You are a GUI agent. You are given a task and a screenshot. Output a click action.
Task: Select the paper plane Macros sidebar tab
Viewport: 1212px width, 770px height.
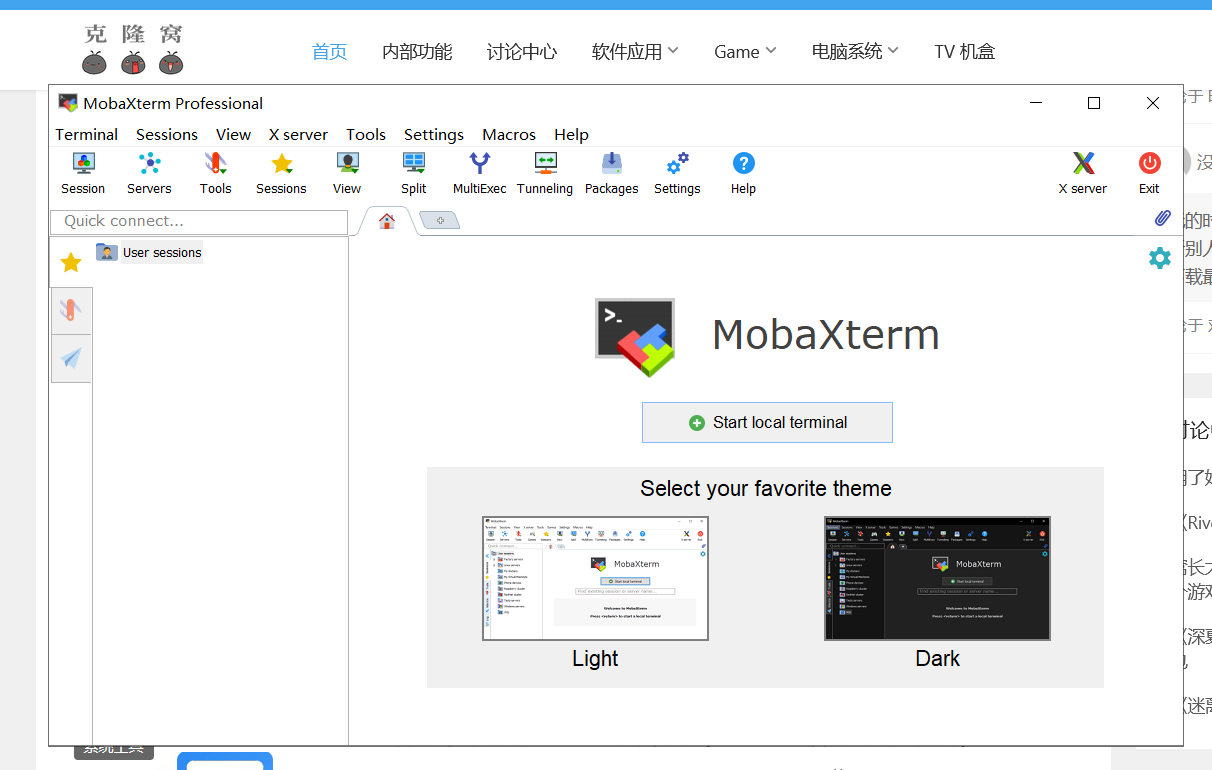click(x=71, y=358)
